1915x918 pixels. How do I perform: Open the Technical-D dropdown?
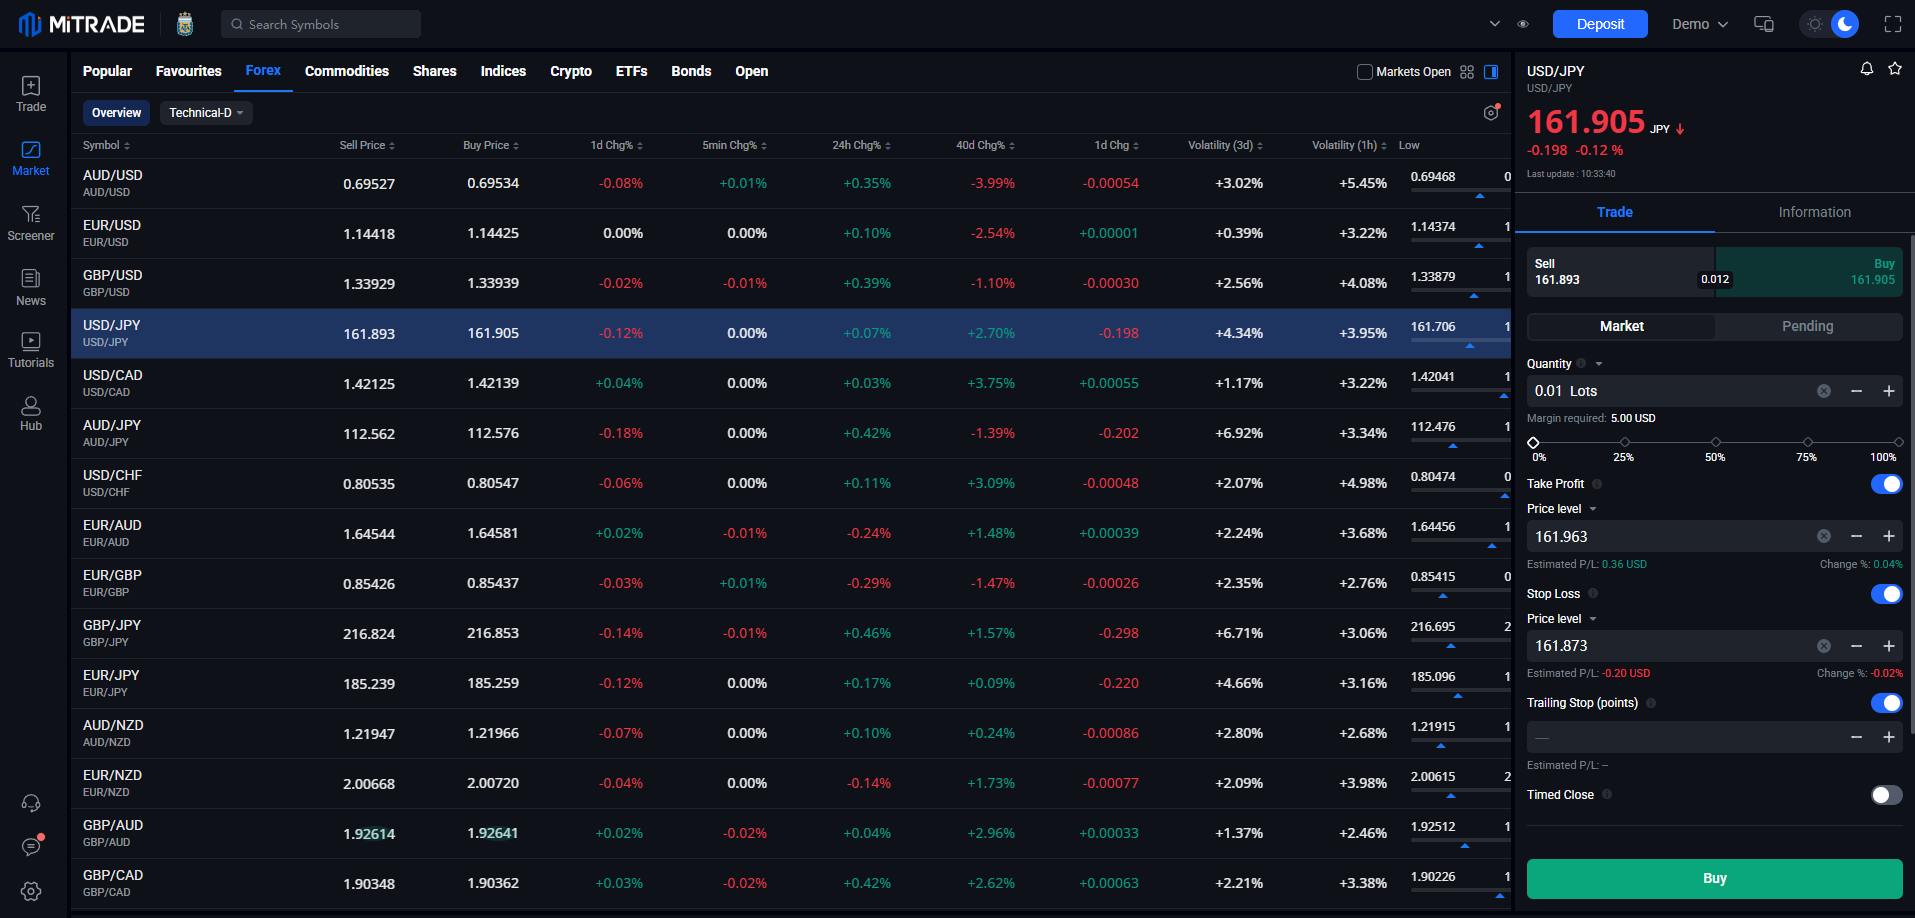click(206, 113)
